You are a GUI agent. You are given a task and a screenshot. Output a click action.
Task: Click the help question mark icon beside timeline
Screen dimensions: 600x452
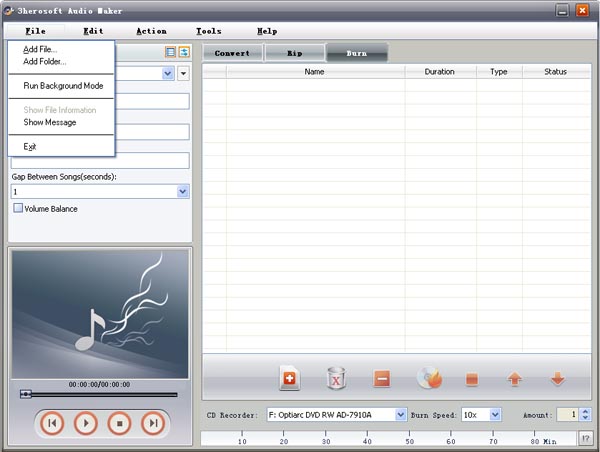tap(585, 438)
